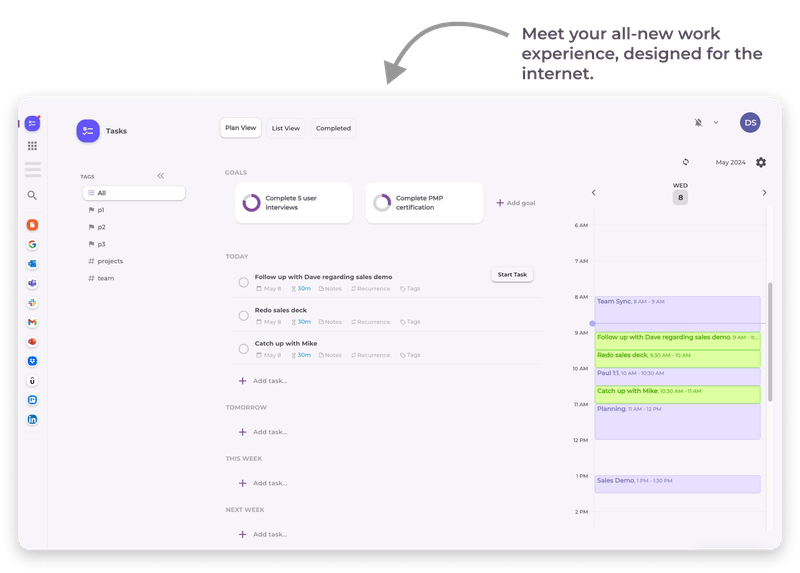Click the Add goal button

click(x=516, y=203)
